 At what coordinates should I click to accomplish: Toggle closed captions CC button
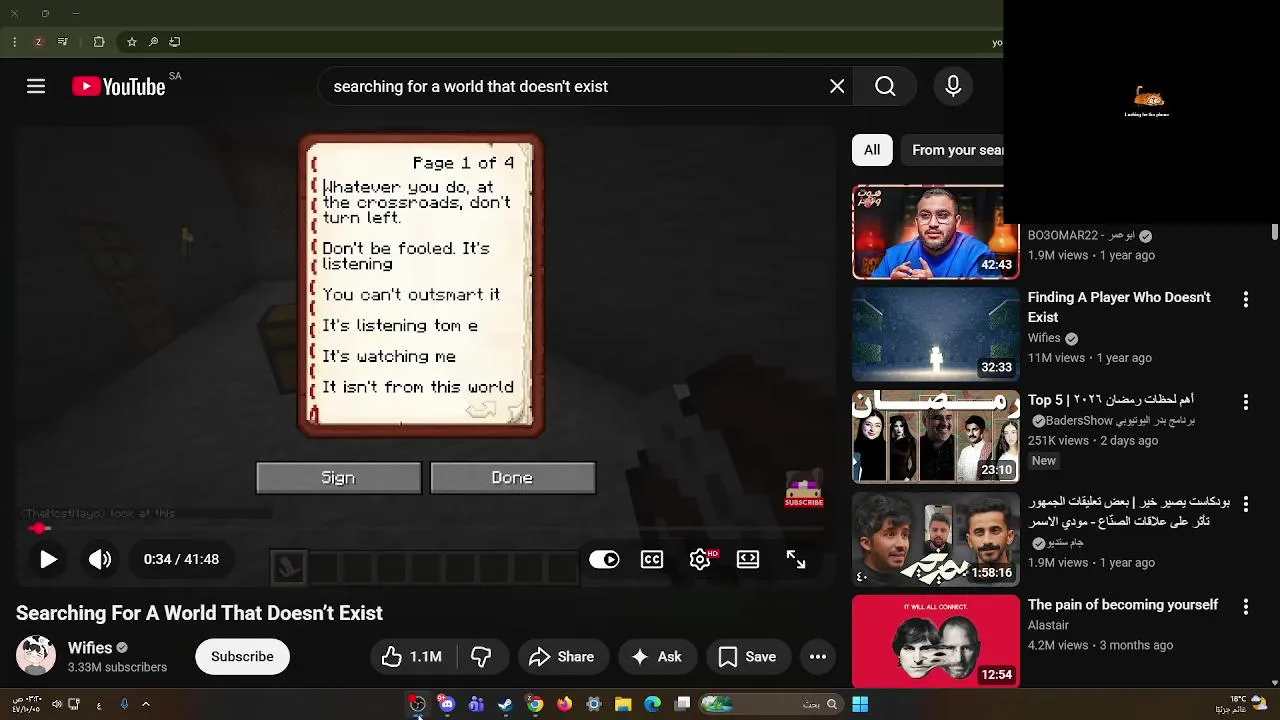point(652,560)
